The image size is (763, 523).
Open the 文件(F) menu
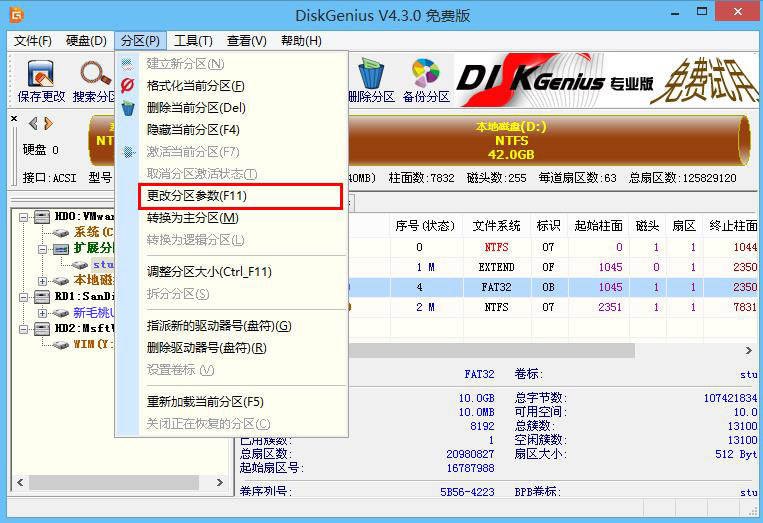click(x=33, y=41)
